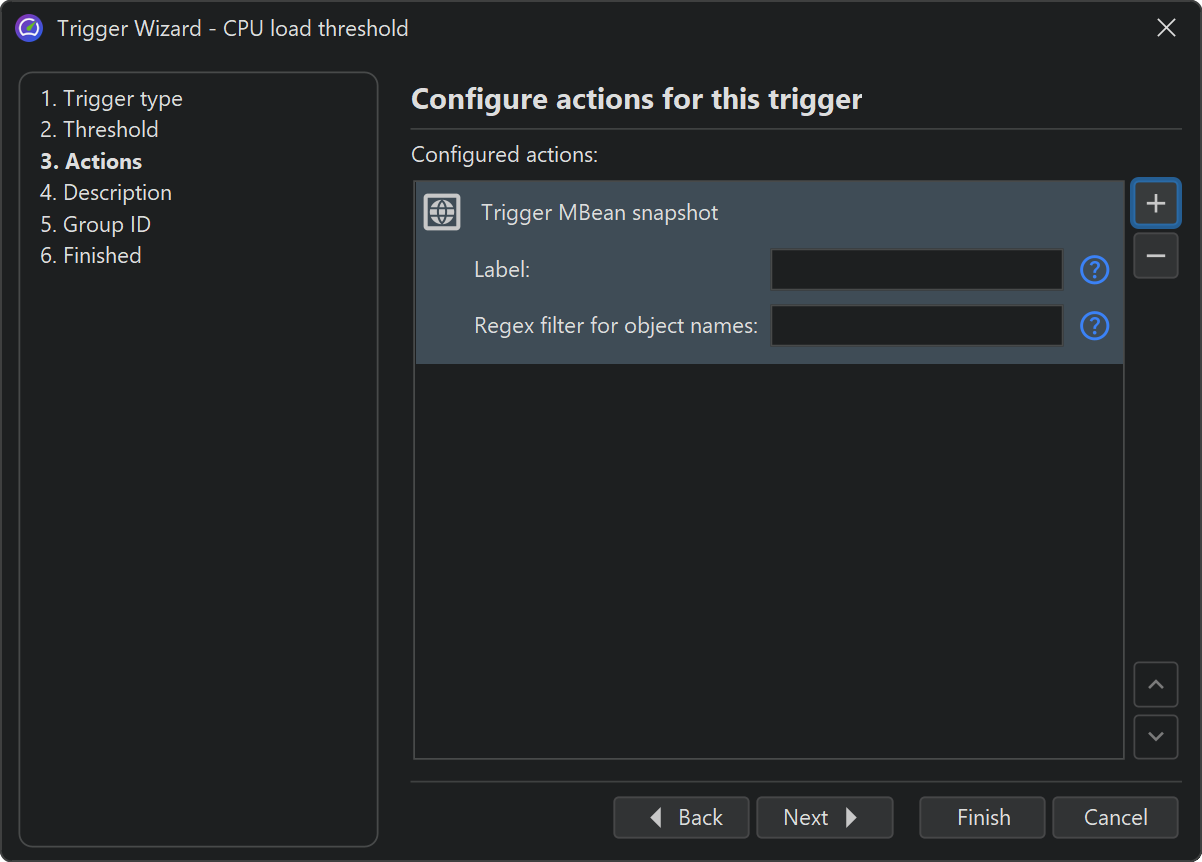Click the Trigger MBean snapshot globe icon

(x=442, y=212)
